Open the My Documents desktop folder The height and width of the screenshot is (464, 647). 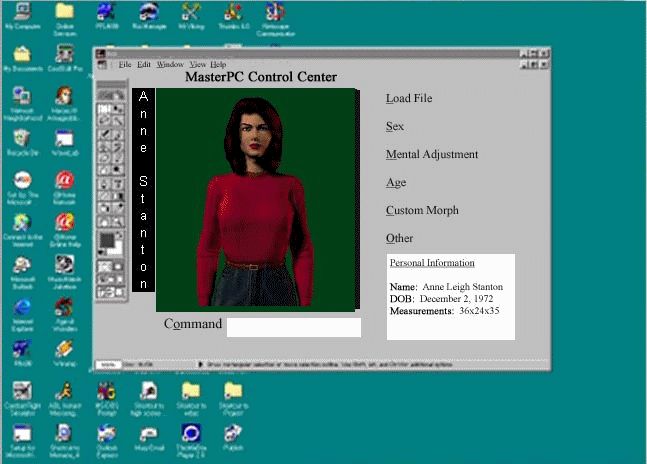click(x=20, y=57)
